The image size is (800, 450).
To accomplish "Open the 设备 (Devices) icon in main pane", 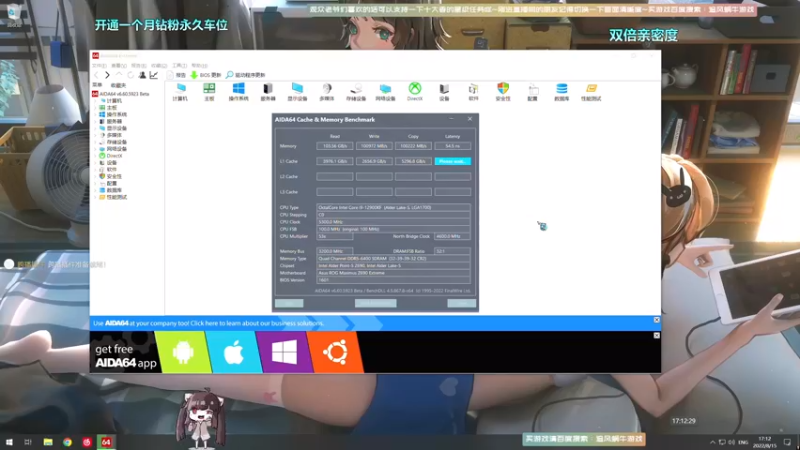I will click(x=444, y=92).
